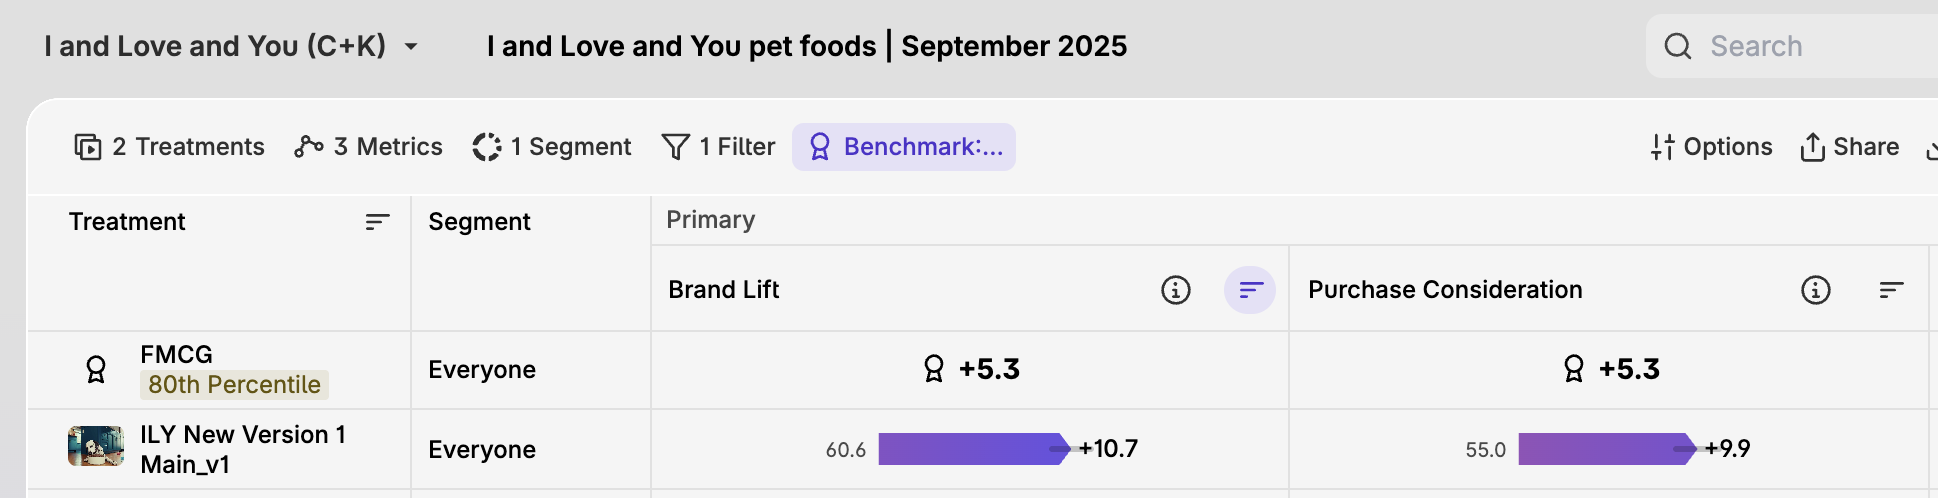The width and height of the screenshot is (1938, 498).
Task: Open the 3 Metrics selector
Action: [x=368, y=147]
